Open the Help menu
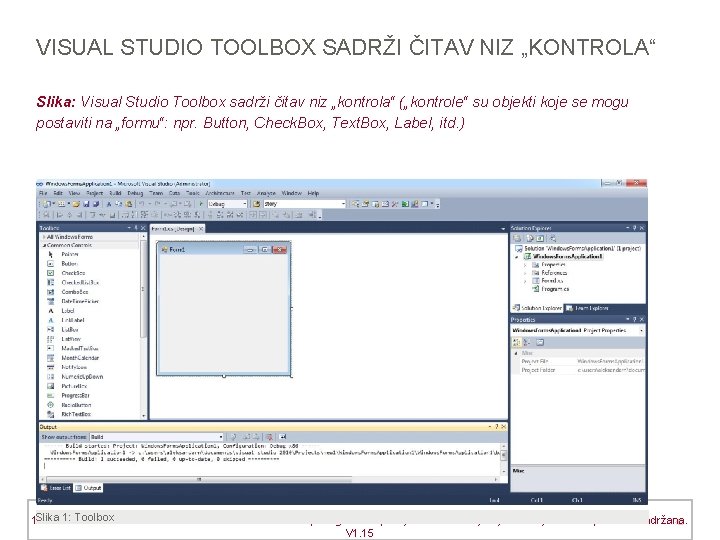720x540 pixels. click(313, 193)
